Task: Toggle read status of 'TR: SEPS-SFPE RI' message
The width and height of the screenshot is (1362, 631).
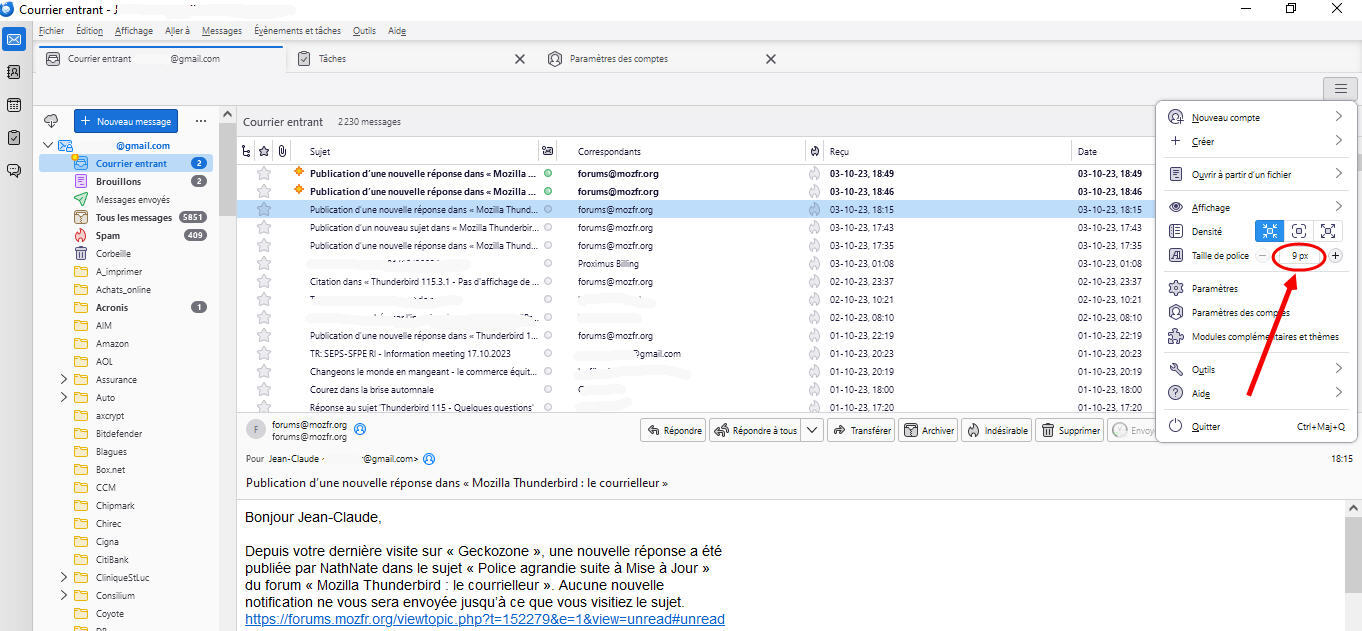Action: click(547, 354)
